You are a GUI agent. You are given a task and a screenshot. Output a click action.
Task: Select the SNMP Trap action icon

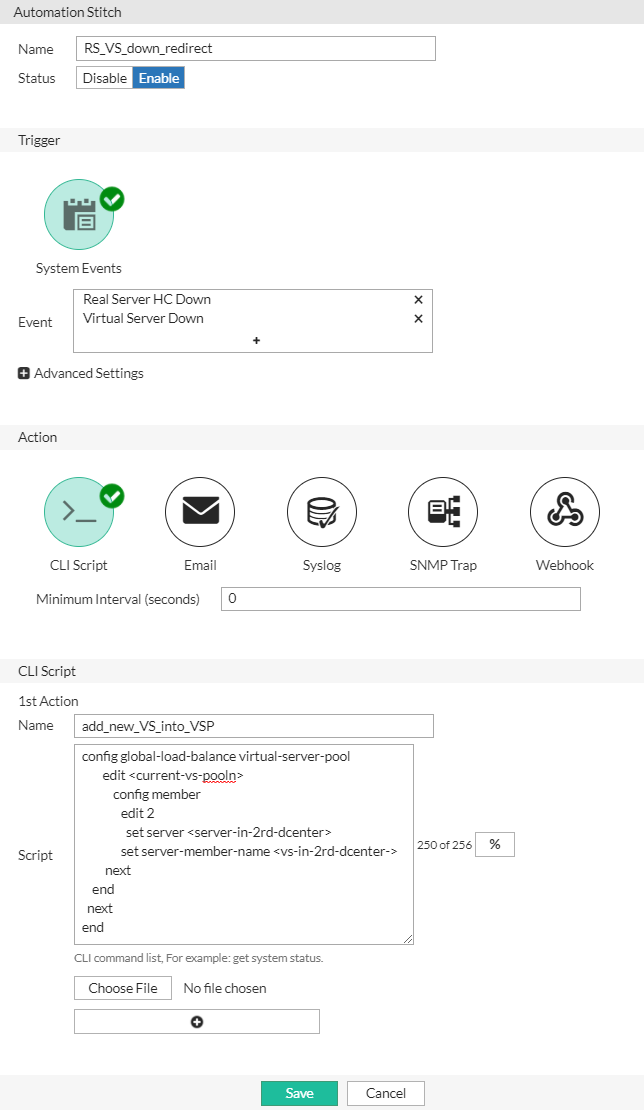(x=443, y=512)
